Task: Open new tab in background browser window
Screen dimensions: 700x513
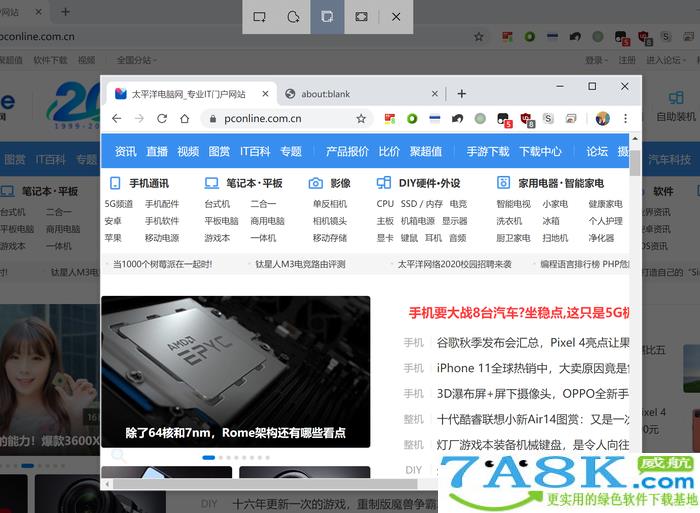Action: point(66,12)
